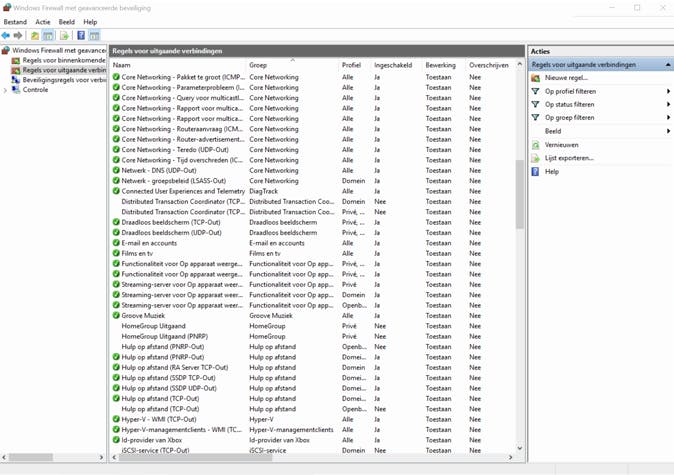Click the Up one level folder icon
This screenshot has width=674, height=475.
pyautogui.click(x=35, y=36)
